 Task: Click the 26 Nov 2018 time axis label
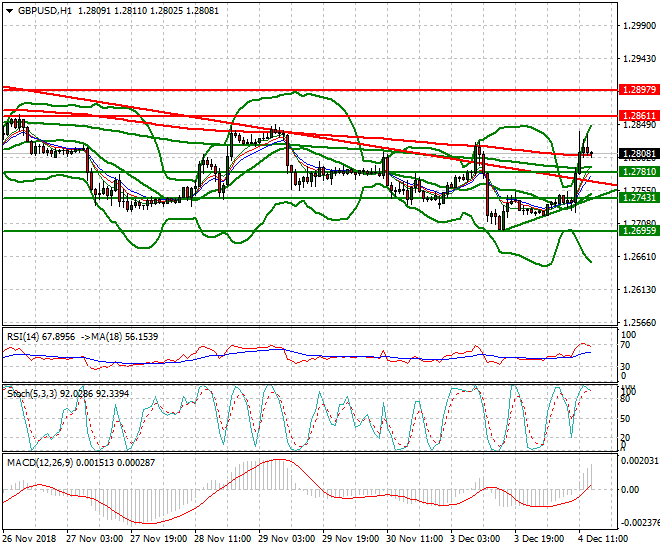pos(29,539)
